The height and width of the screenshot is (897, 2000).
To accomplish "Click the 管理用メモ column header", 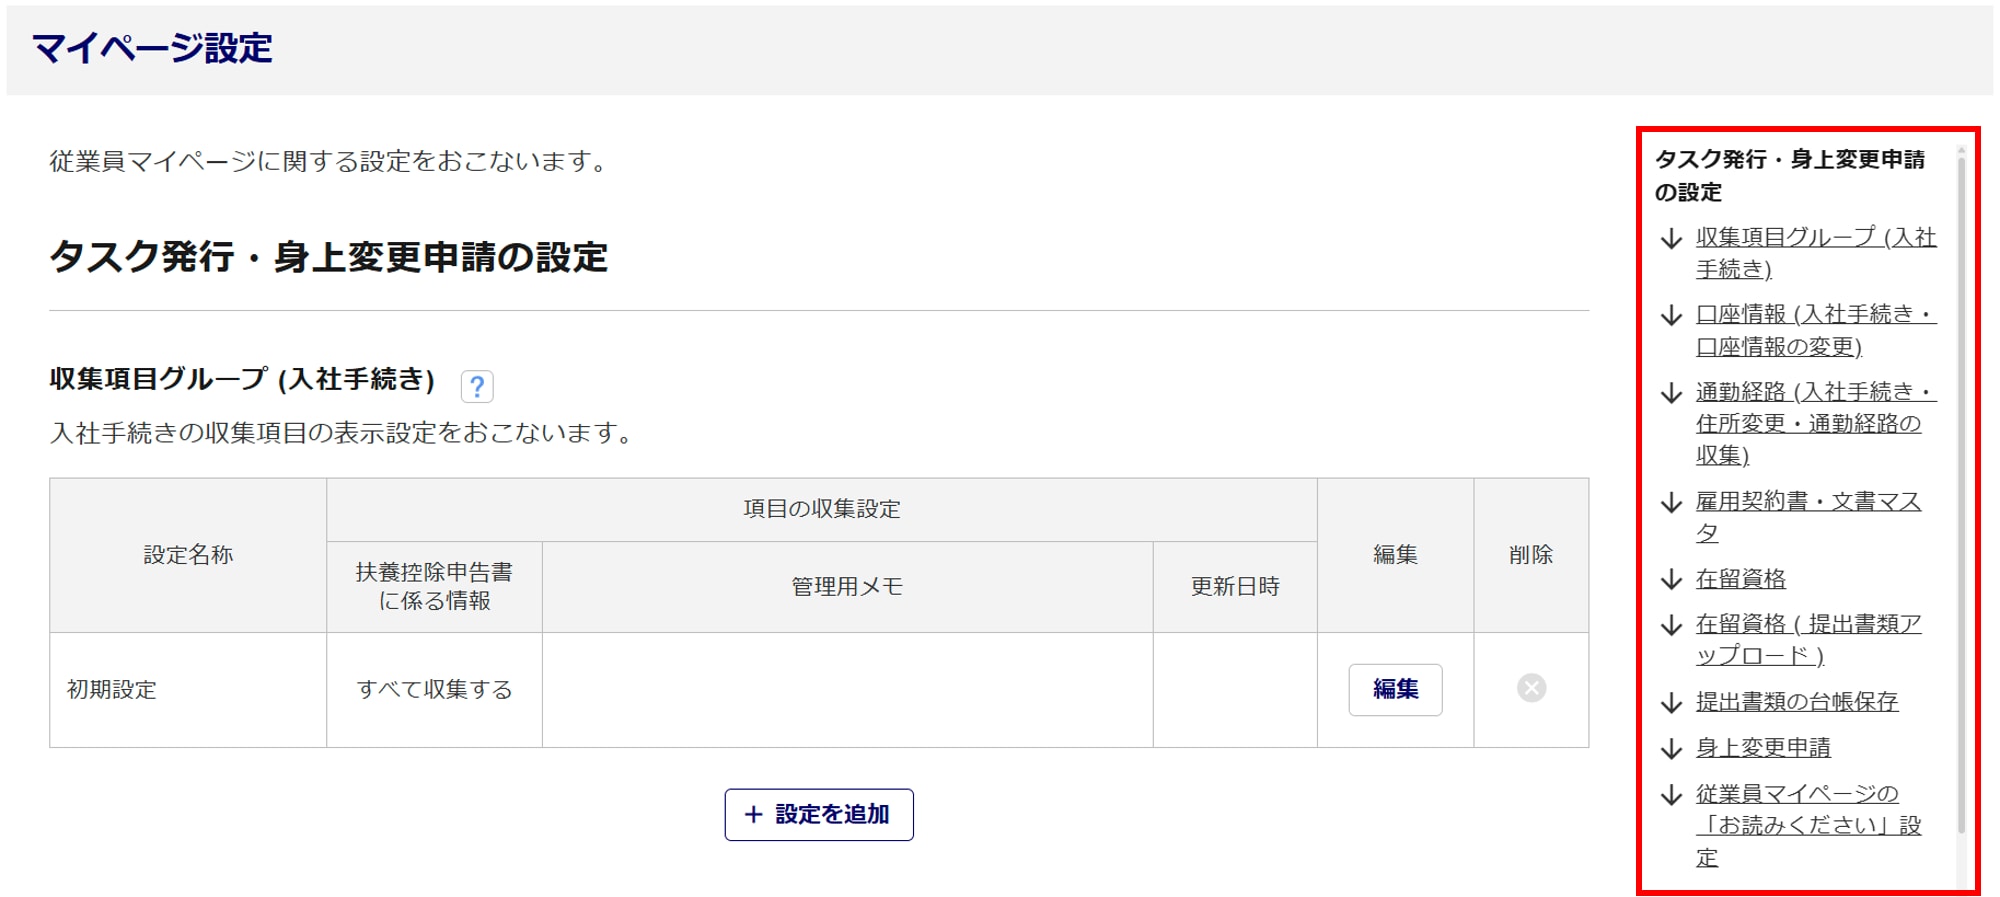I will tap(847, 587).
